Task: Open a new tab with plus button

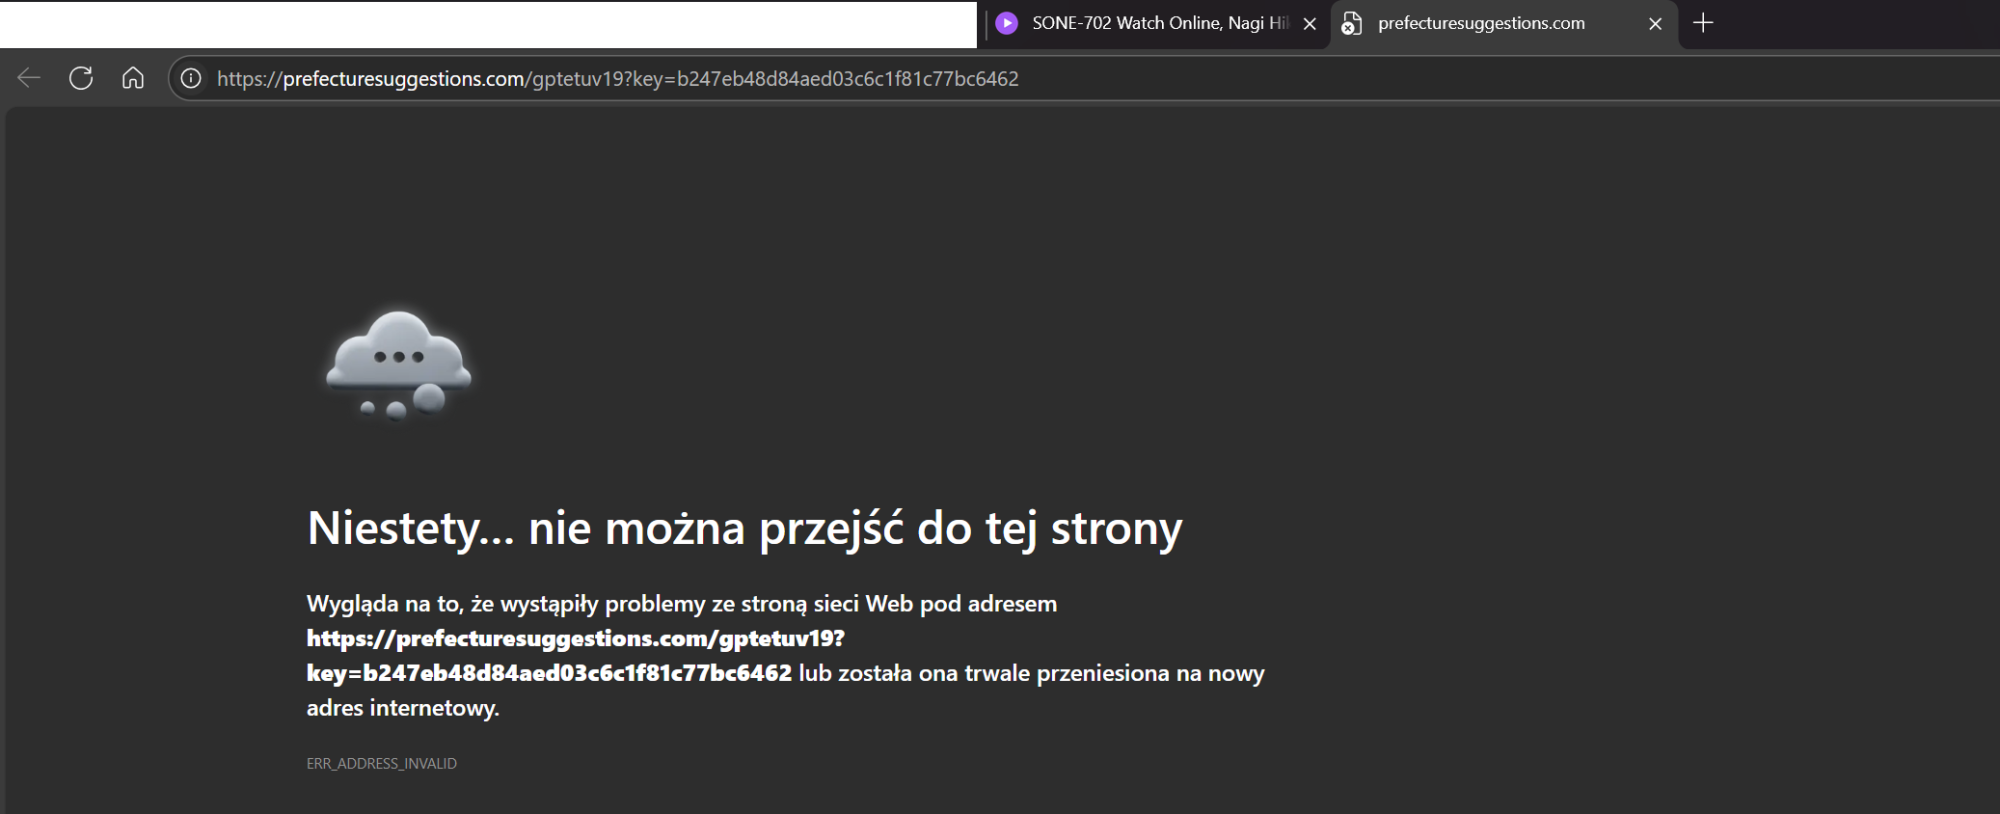Action: coord(1703,23)
